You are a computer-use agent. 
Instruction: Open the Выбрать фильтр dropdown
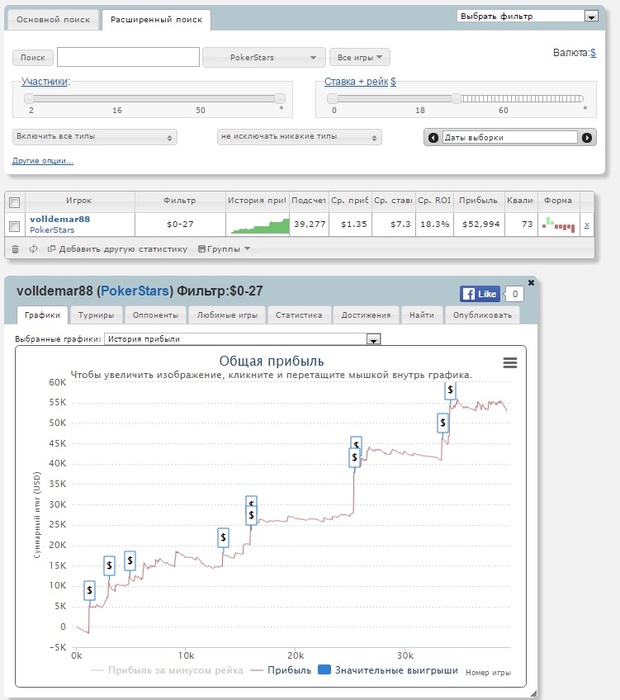coord(527,16)
